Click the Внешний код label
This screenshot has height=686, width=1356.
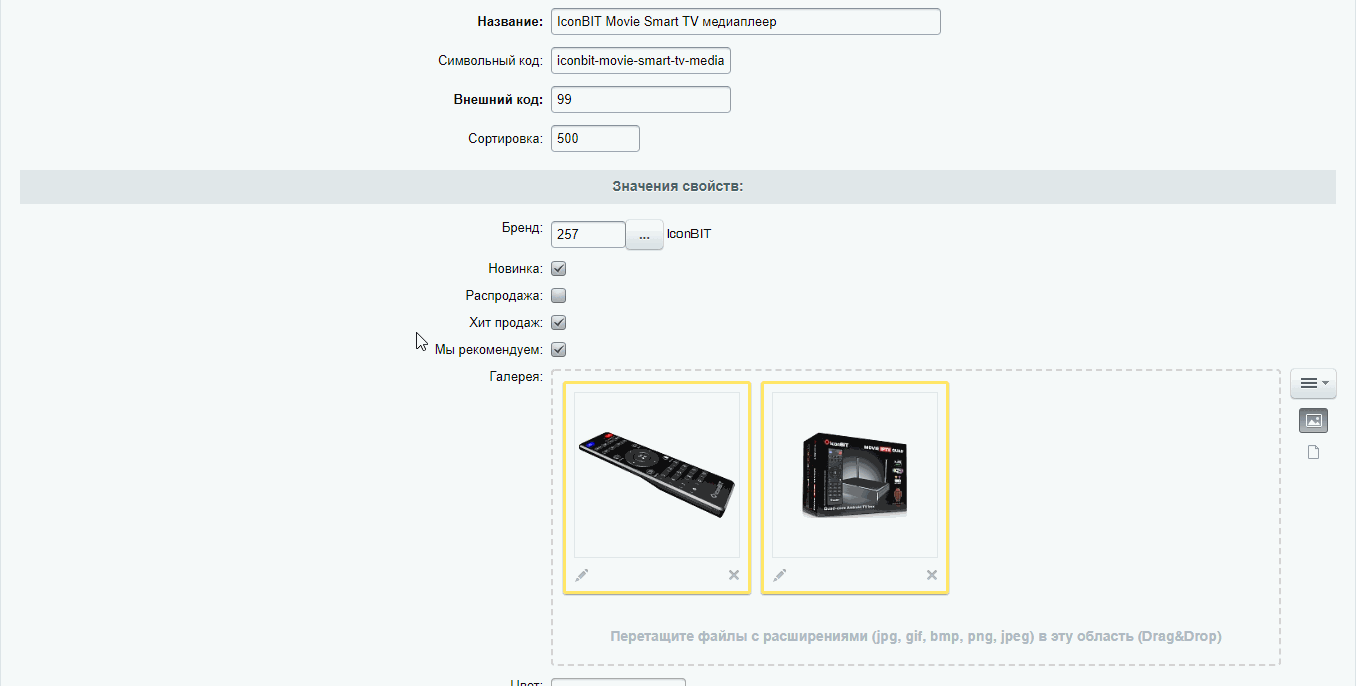tap(499, 100)
